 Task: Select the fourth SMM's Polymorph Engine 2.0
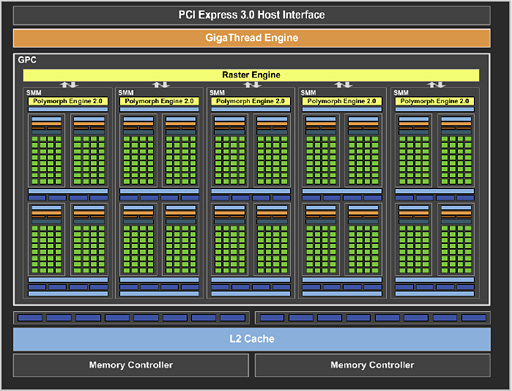[x=342, y=101]
